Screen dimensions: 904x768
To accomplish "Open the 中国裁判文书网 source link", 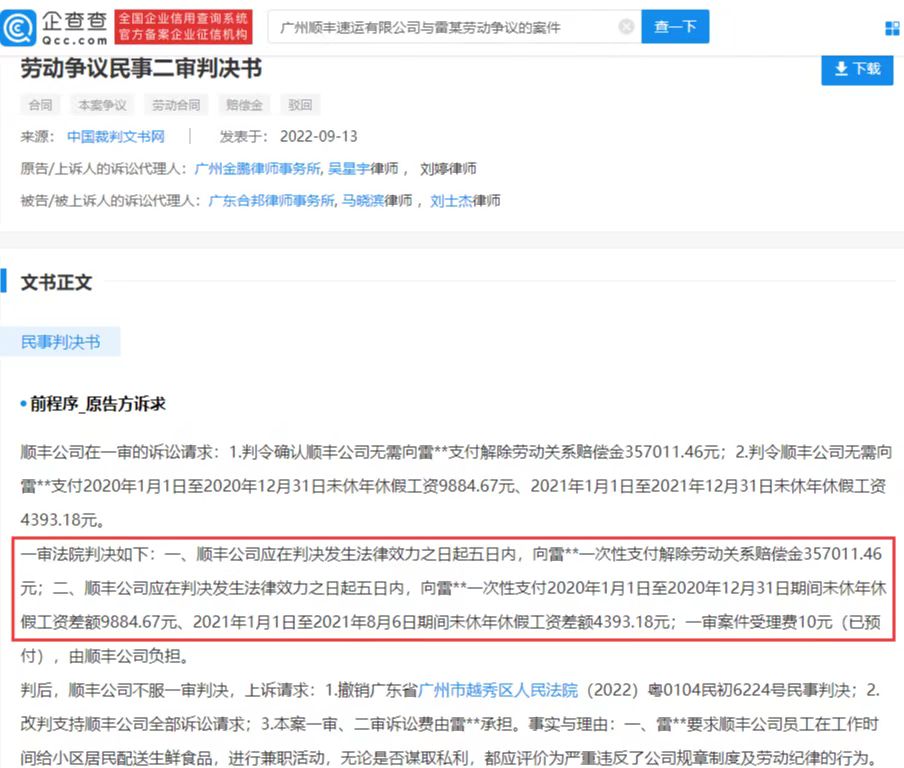I will (x=115, y=137).
